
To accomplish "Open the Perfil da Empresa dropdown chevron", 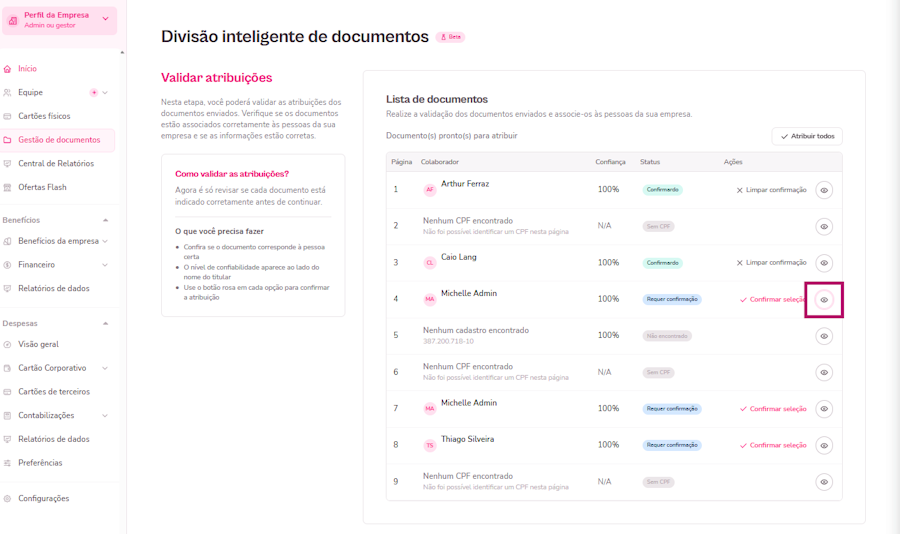I will [106, 19].
